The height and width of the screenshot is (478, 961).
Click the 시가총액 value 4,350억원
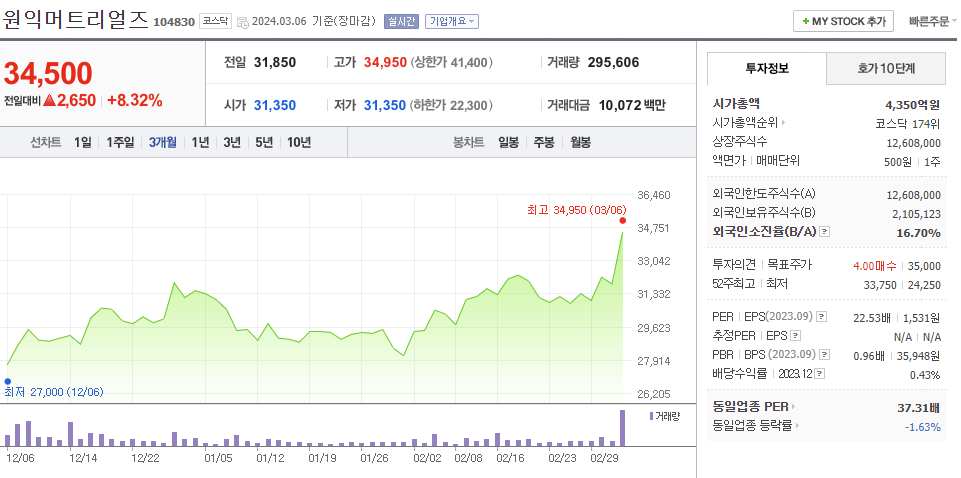(913, 104)
